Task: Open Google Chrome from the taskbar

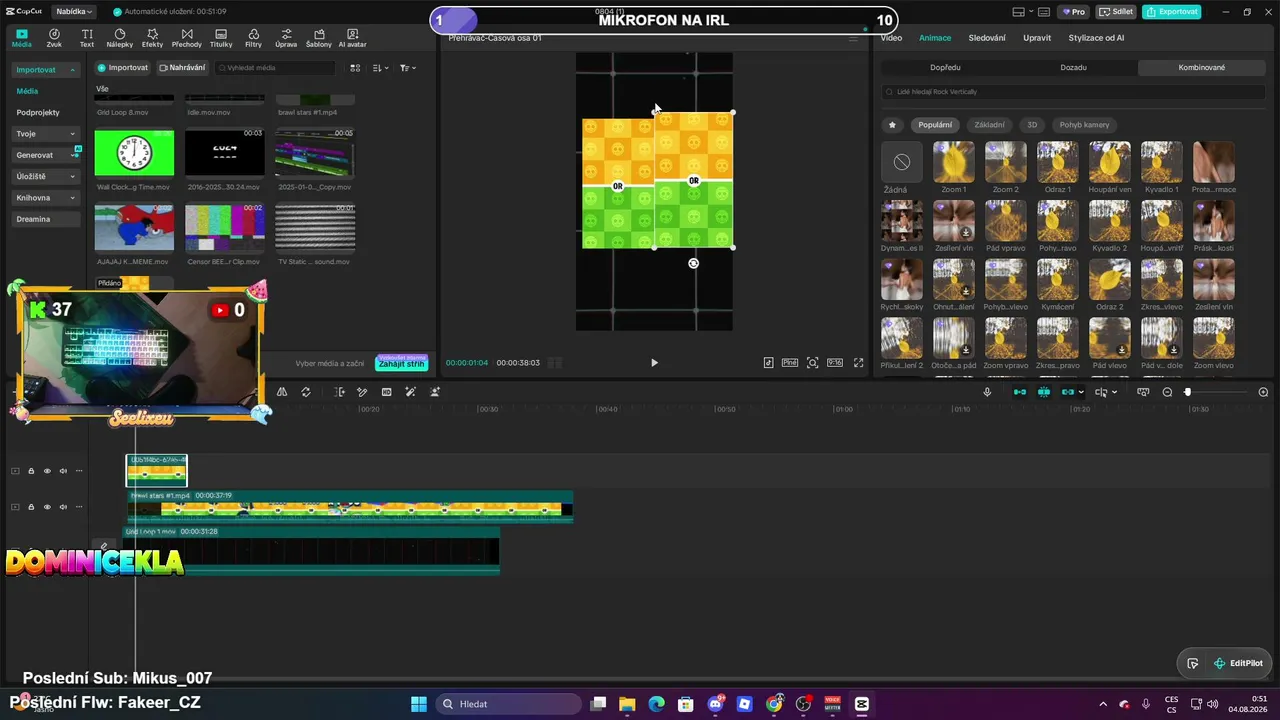Action: tap(774, 704)
